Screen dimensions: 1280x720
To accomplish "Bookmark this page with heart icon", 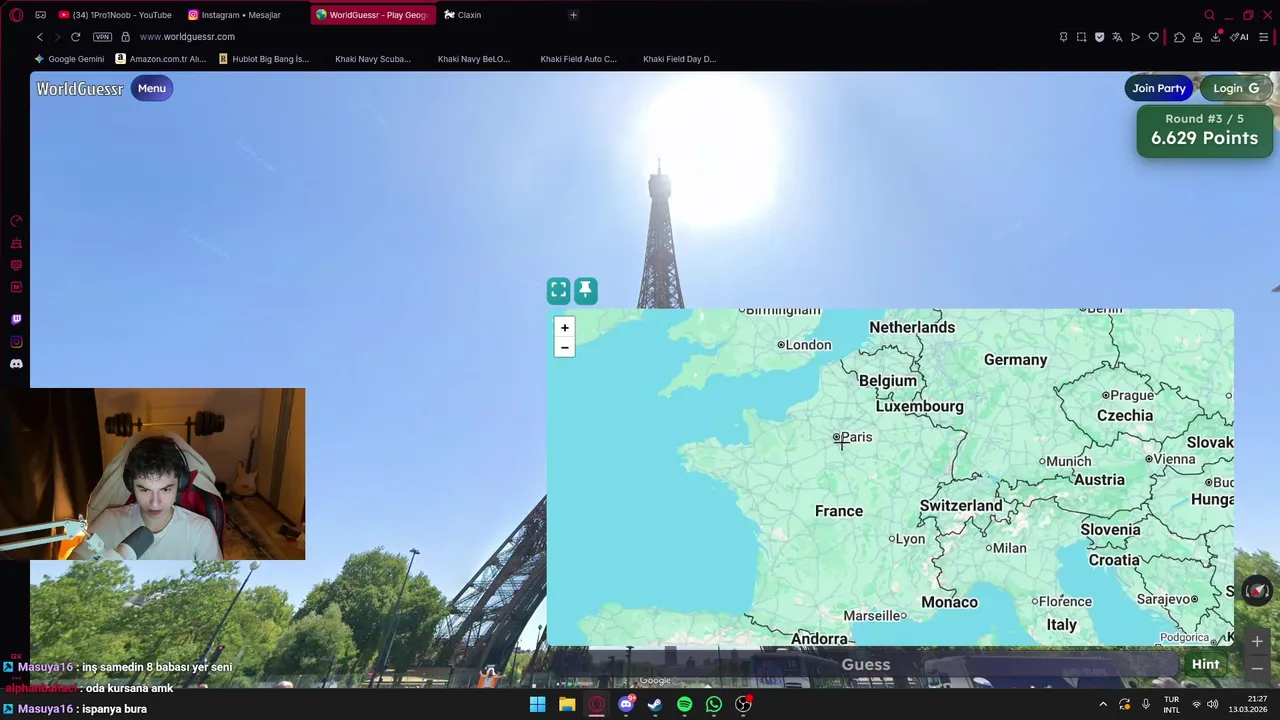I will click(1153, 37).
